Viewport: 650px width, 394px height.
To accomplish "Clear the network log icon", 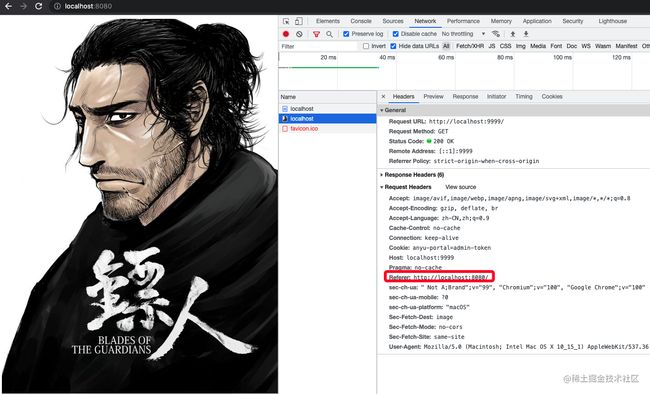I will point(299,34).
